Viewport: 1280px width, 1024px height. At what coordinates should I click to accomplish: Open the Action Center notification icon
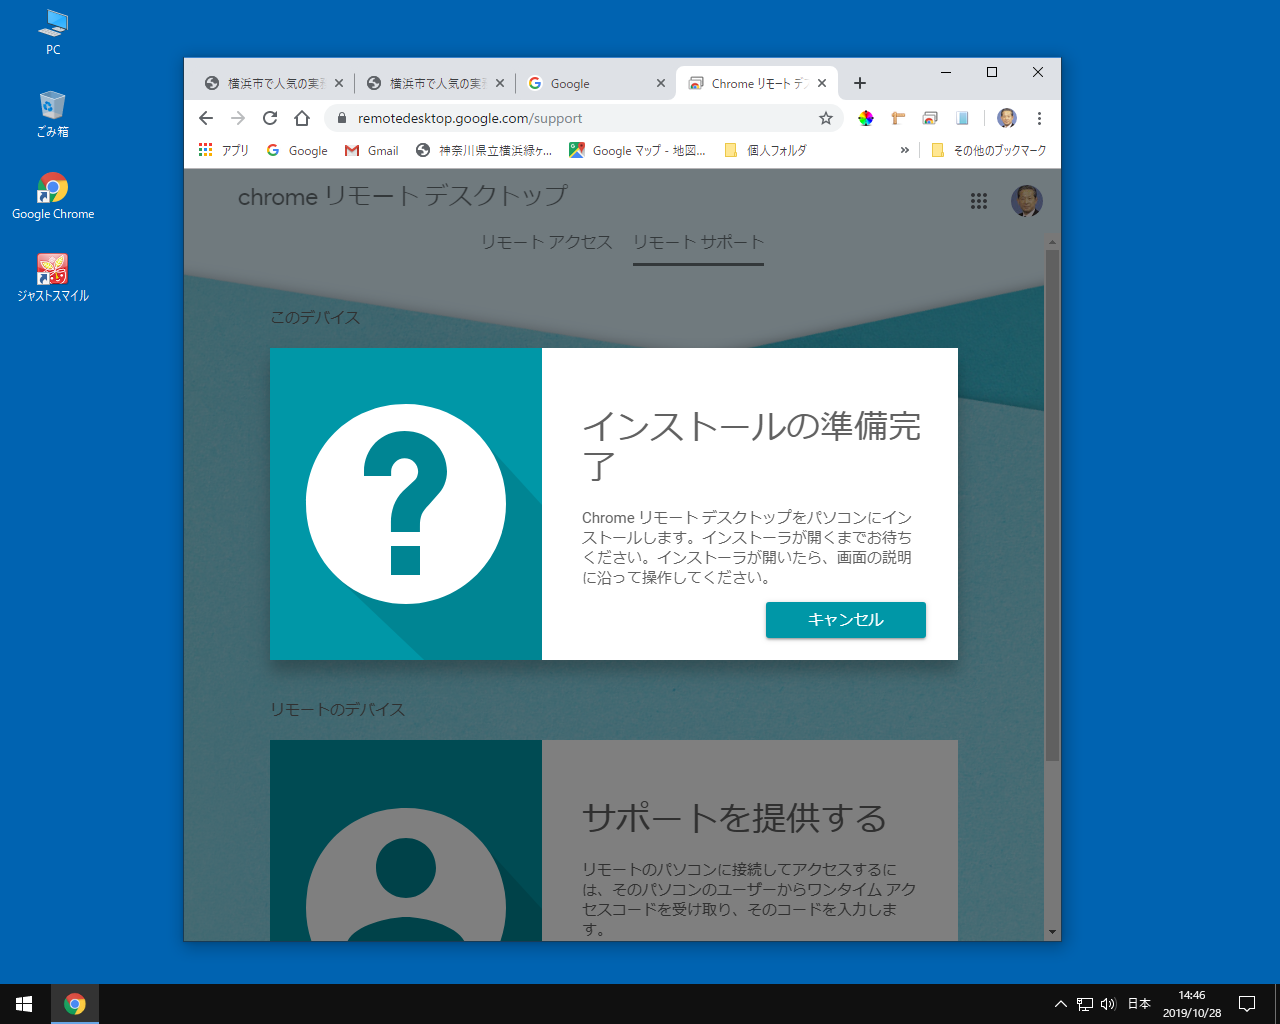(x=1247, y=1004)
